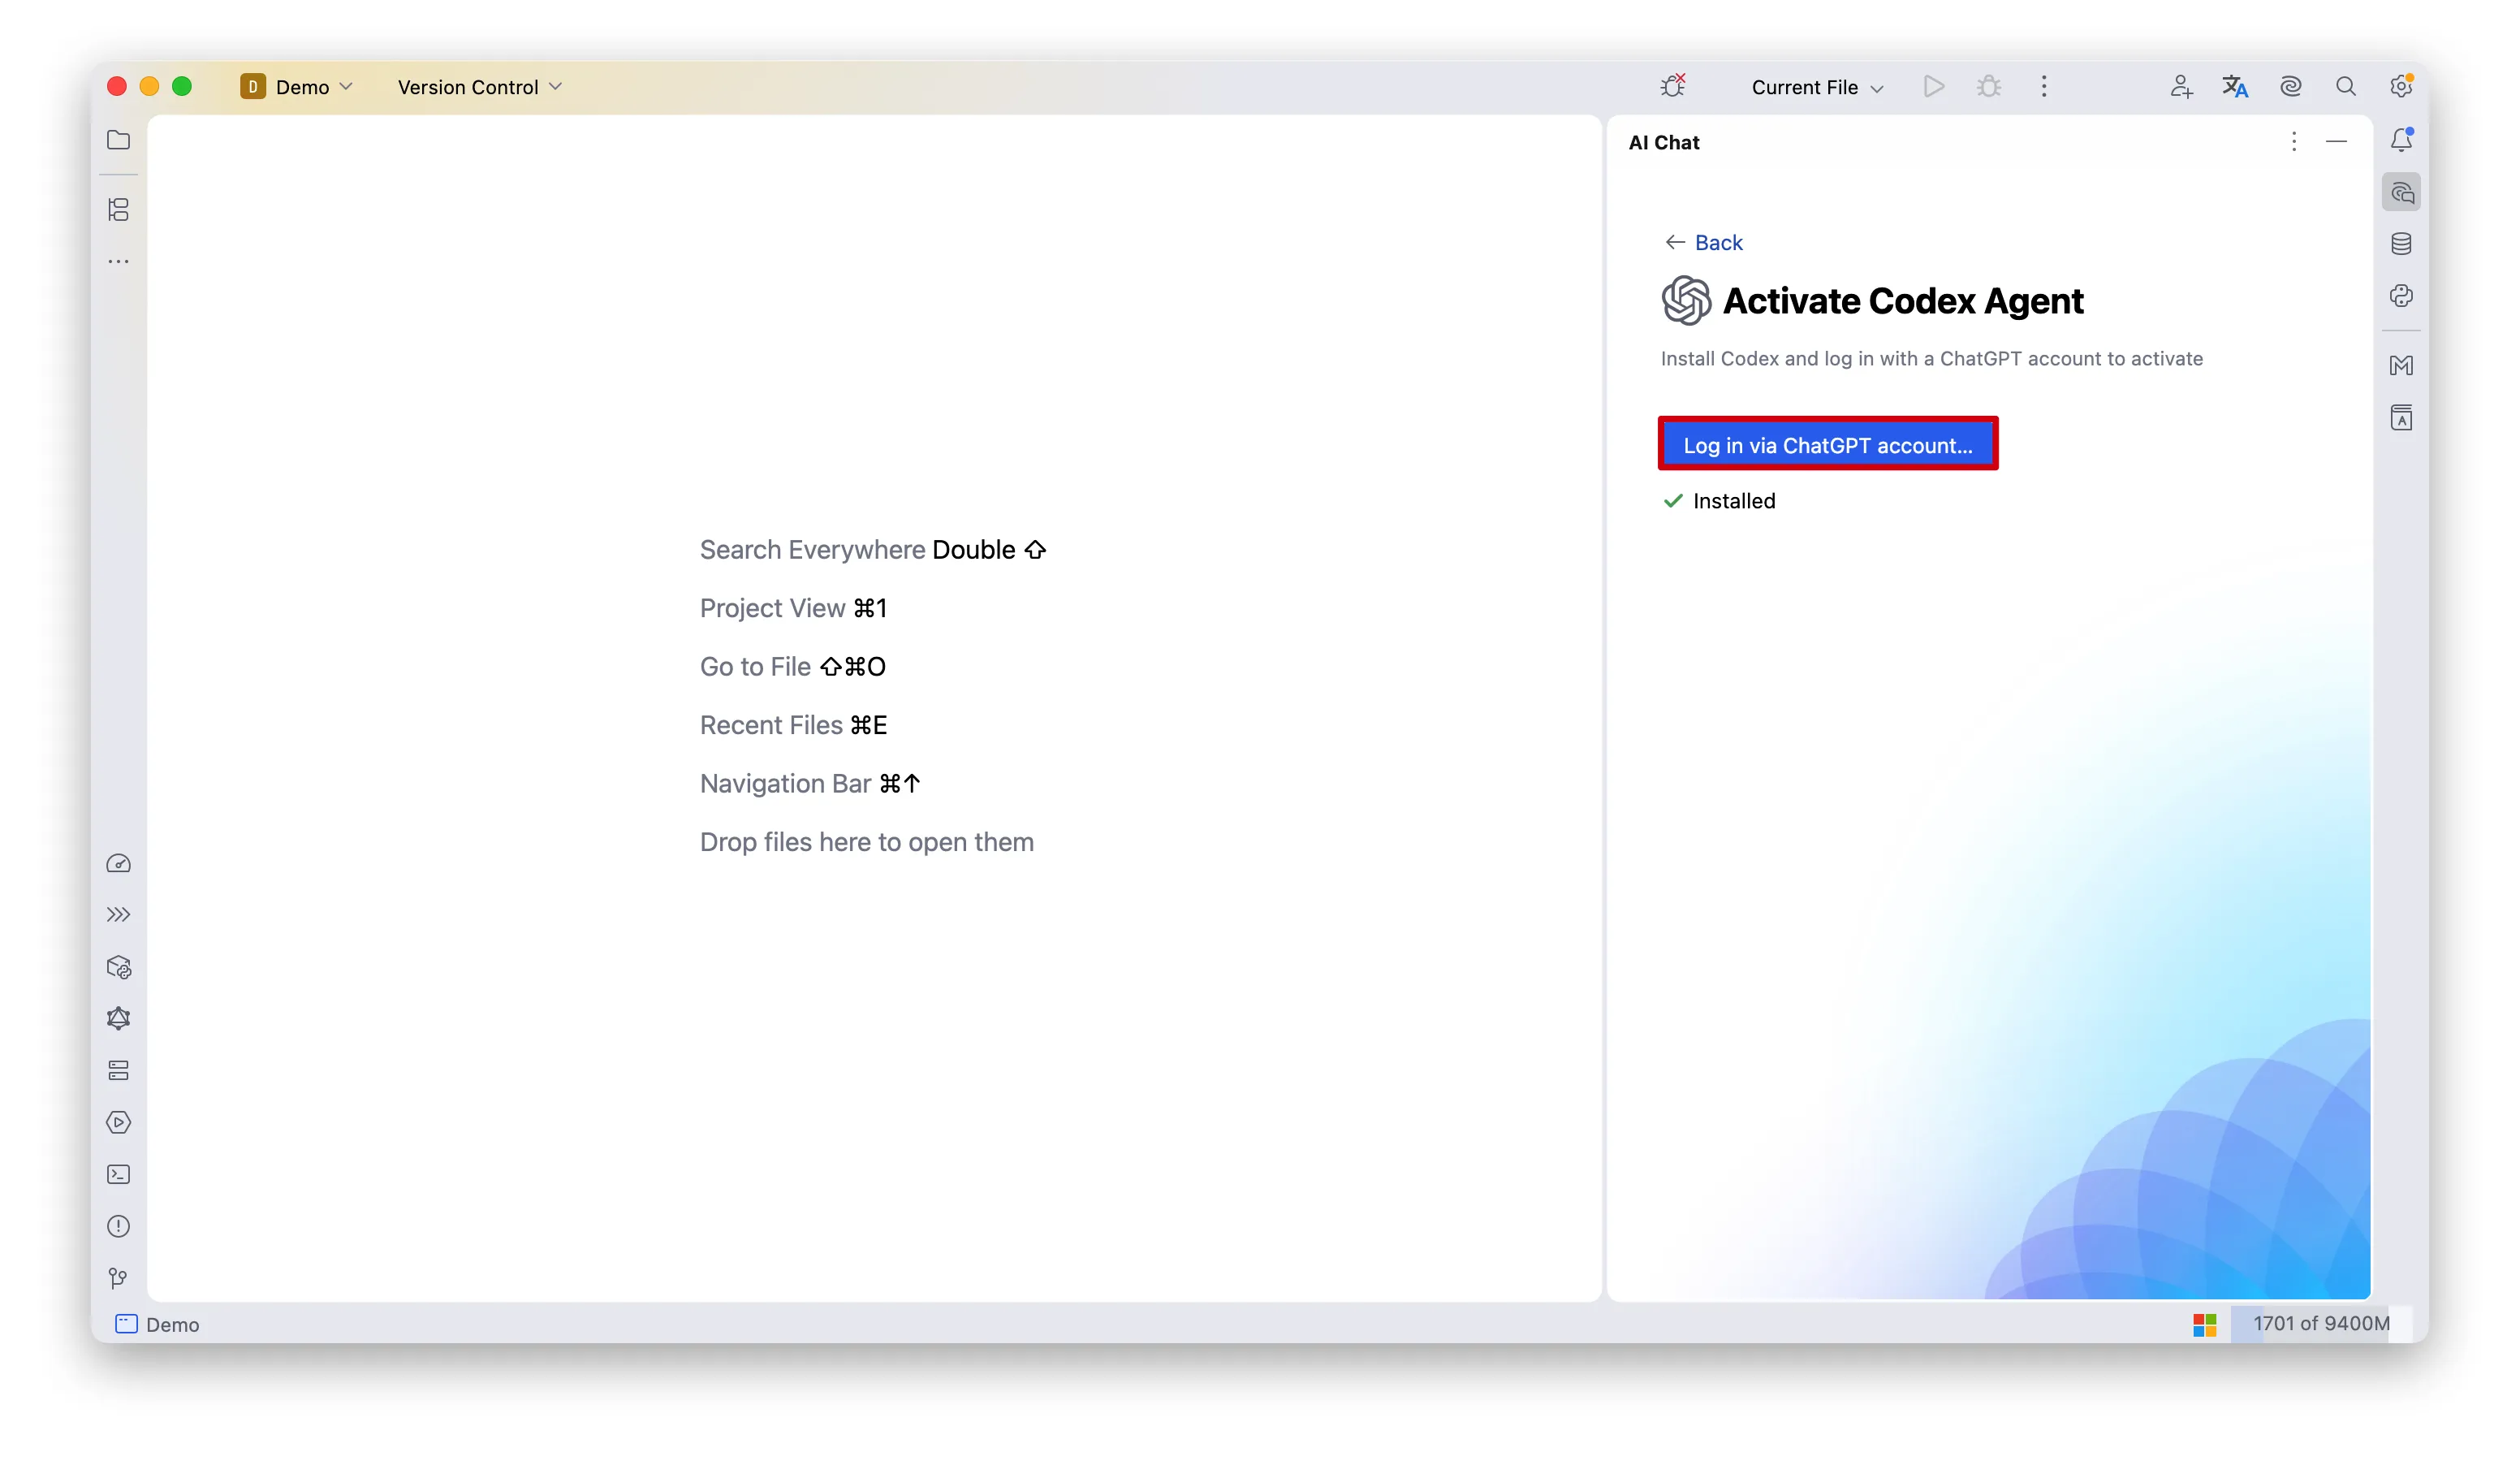
Task: Click the Navigation Bar hint text
Action: point(810,784)
